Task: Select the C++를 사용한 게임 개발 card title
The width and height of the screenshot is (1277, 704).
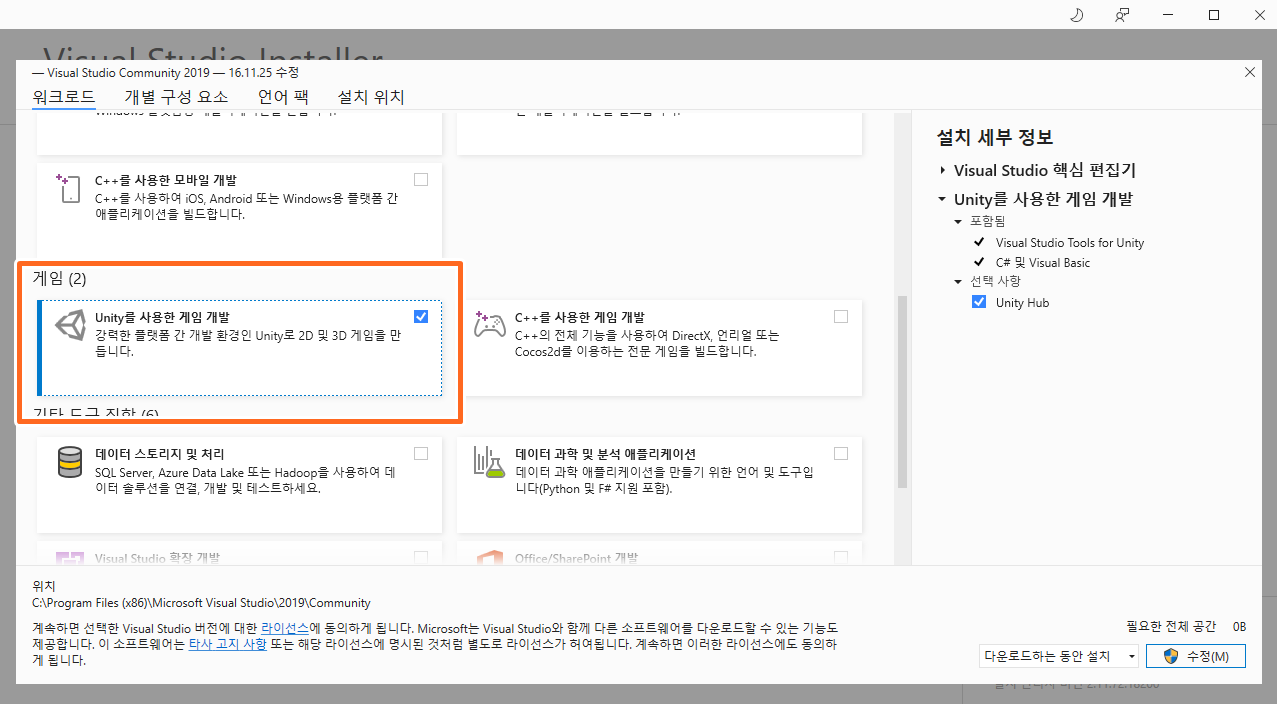Action: (580, 317)
